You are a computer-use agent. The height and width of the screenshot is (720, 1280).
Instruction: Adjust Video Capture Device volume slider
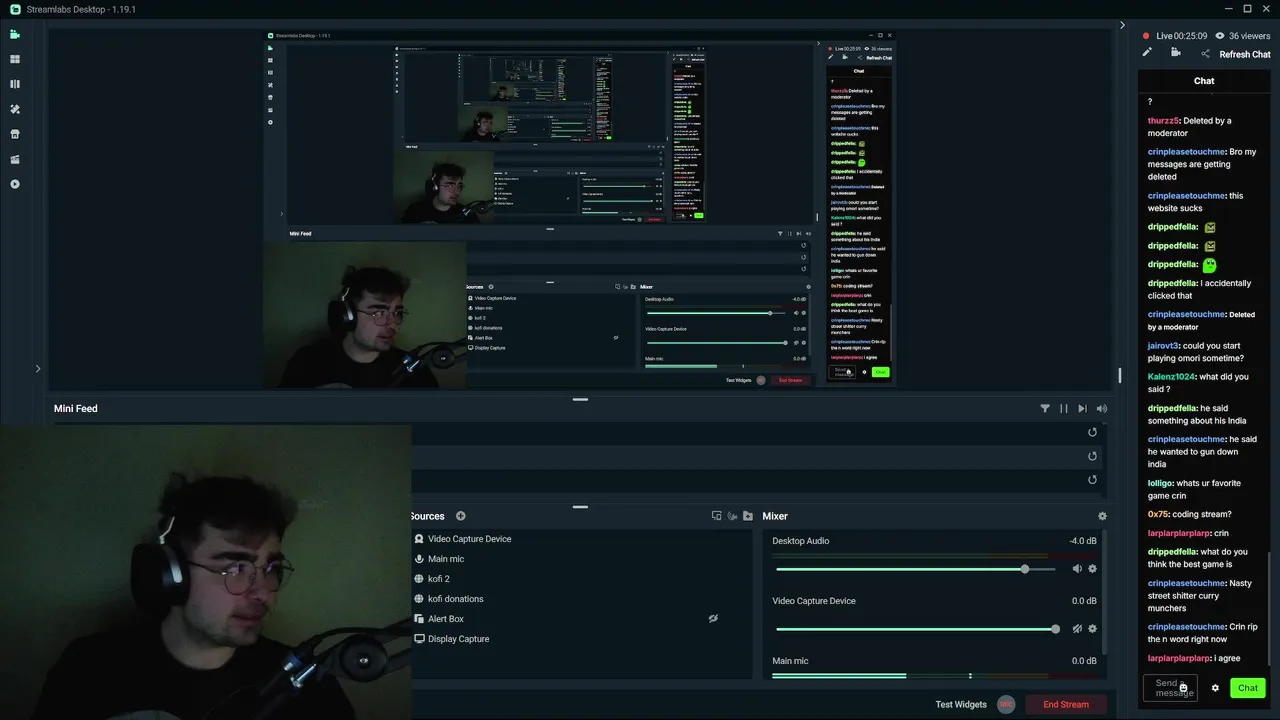(x=915, y=629)
